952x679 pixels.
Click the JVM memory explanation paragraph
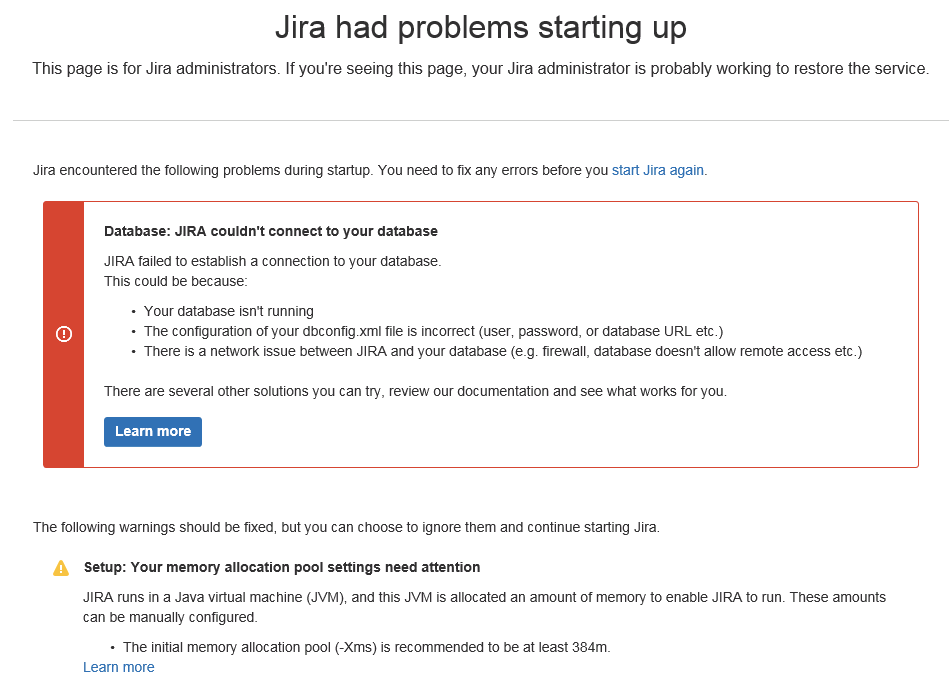coord(484,607)
